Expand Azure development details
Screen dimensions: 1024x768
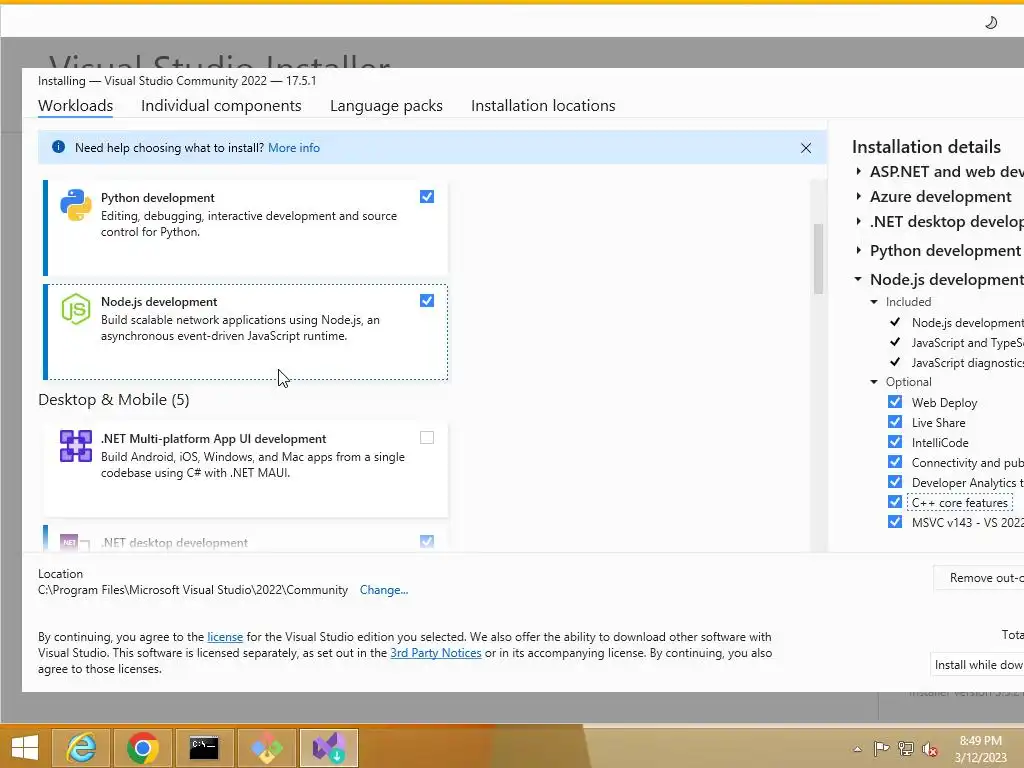(858, 196)
